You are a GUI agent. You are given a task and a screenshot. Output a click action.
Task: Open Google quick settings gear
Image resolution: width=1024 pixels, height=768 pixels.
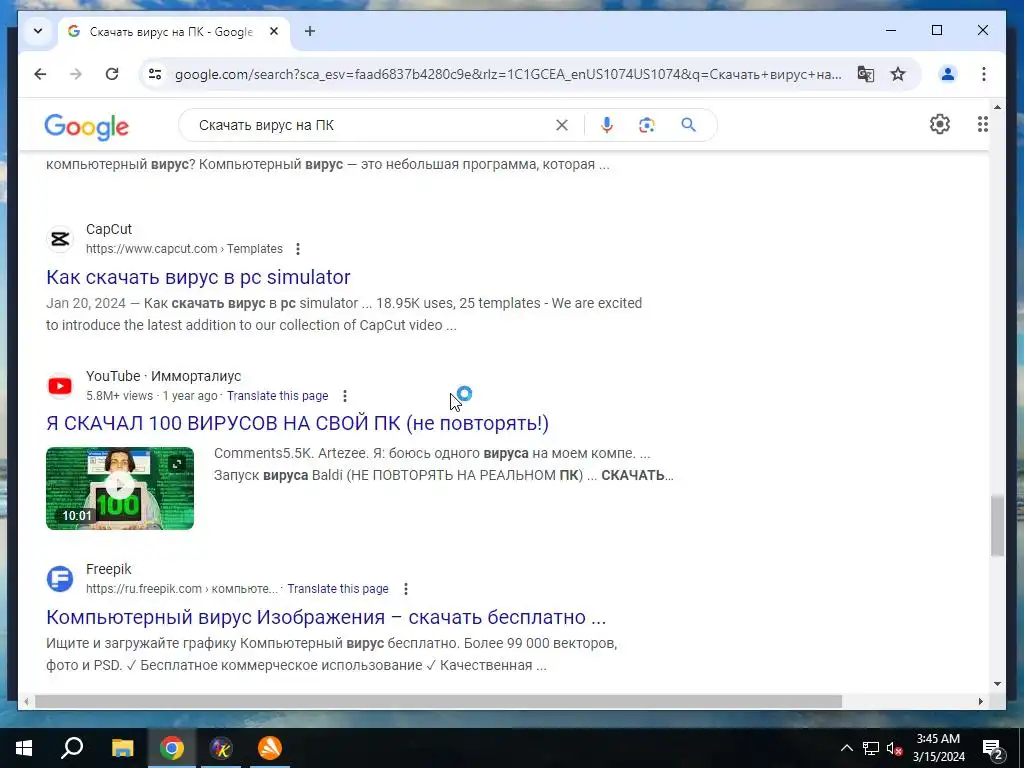[x=940, y=124]
